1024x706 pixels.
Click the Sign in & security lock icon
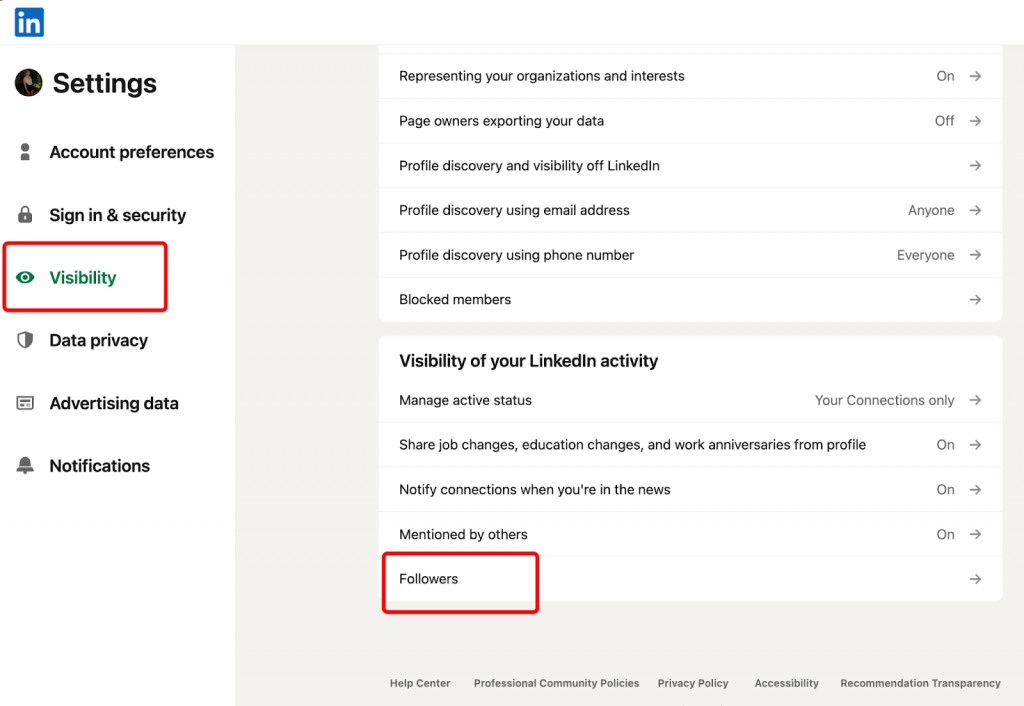(26, 215)
